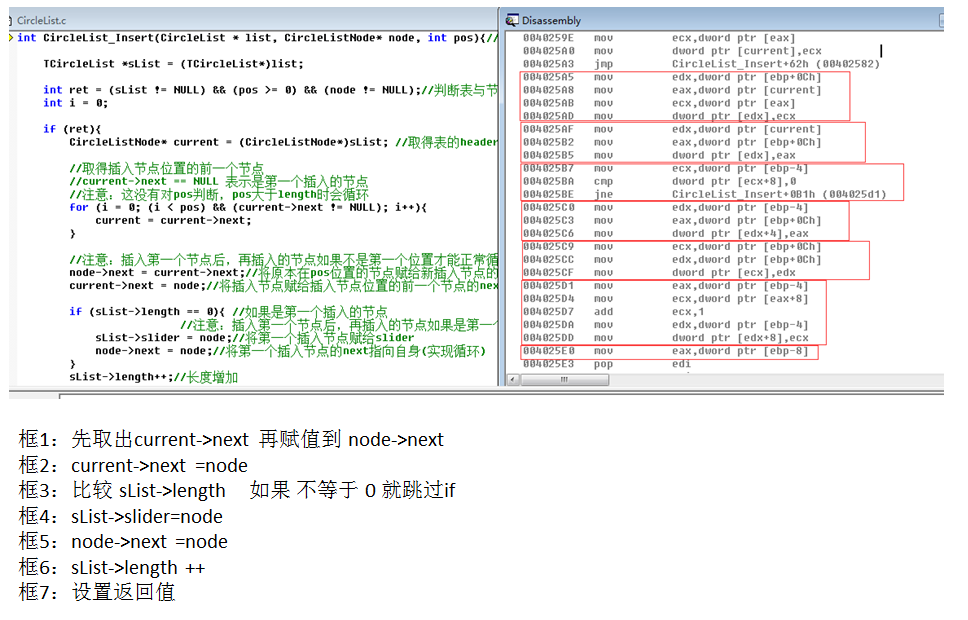Click the jmp operand 'CircleList_Insert+62h (00402582)'
968x620 pixels.
point(775,64)
